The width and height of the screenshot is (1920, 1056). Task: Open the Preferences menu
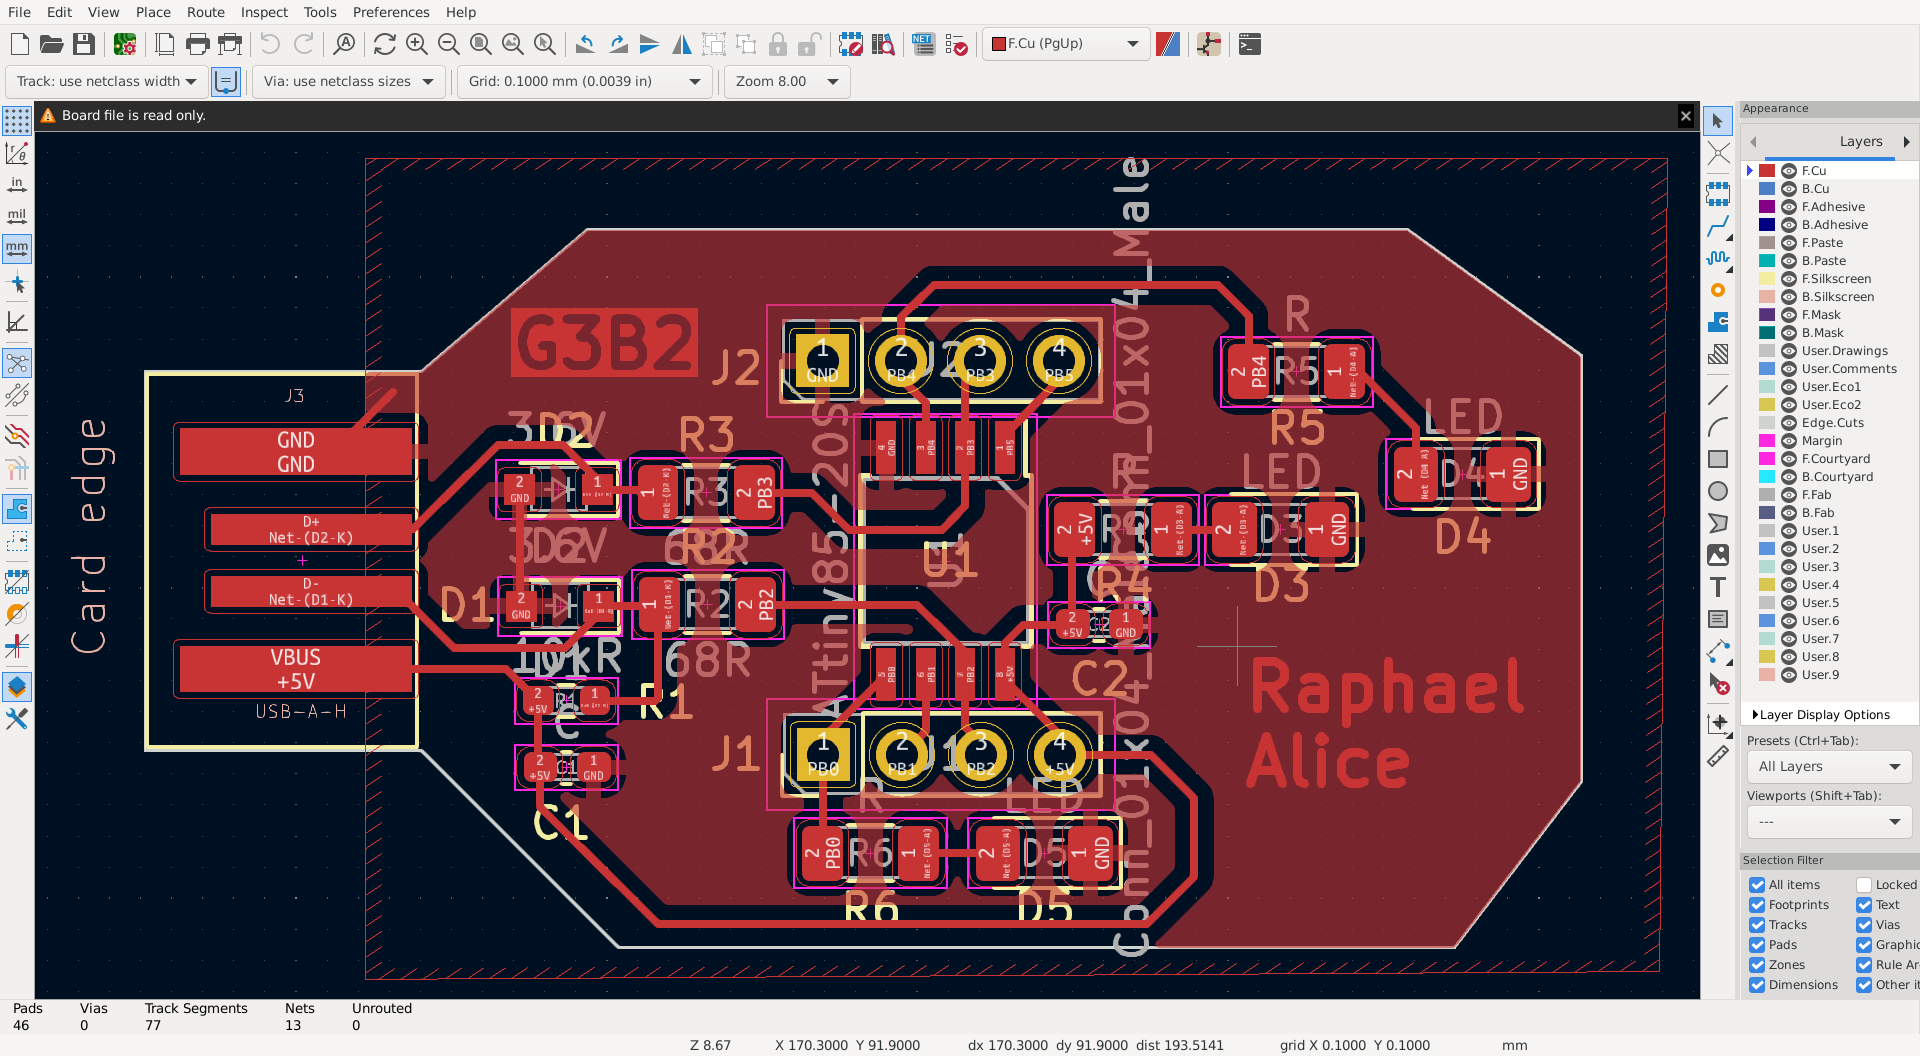391,12
